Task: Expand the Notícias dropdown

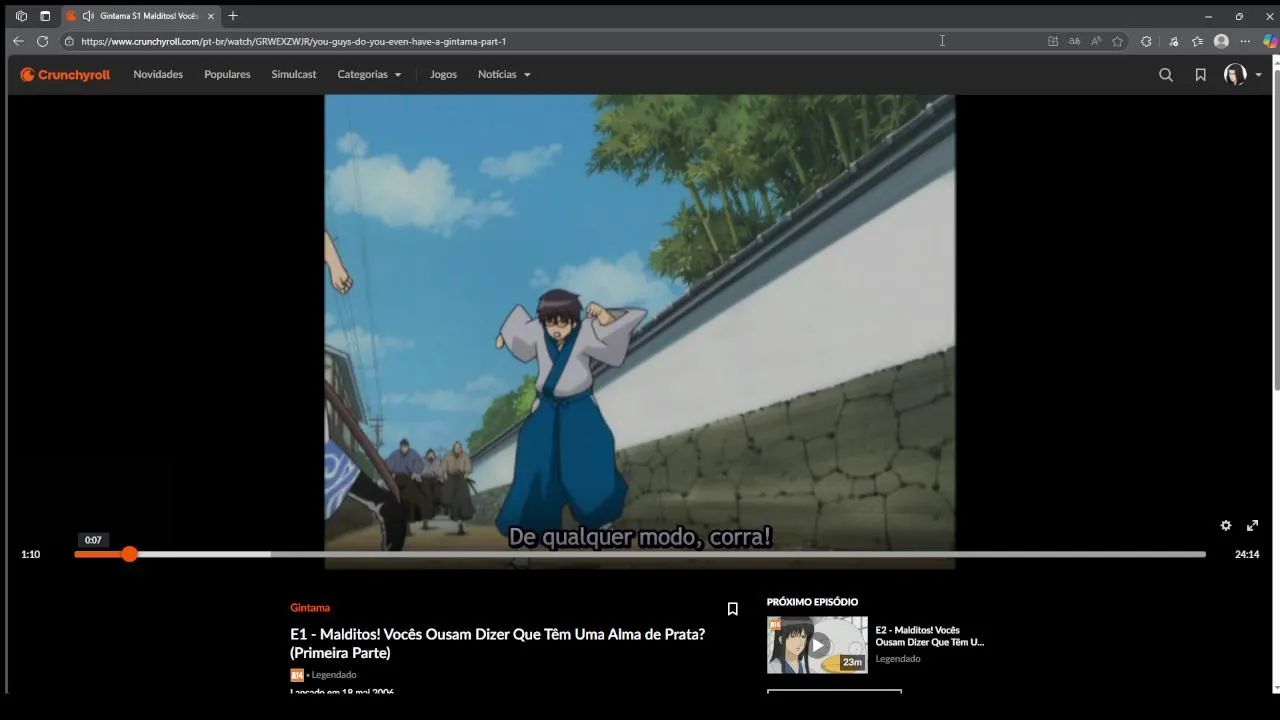Action: point(504,74)
